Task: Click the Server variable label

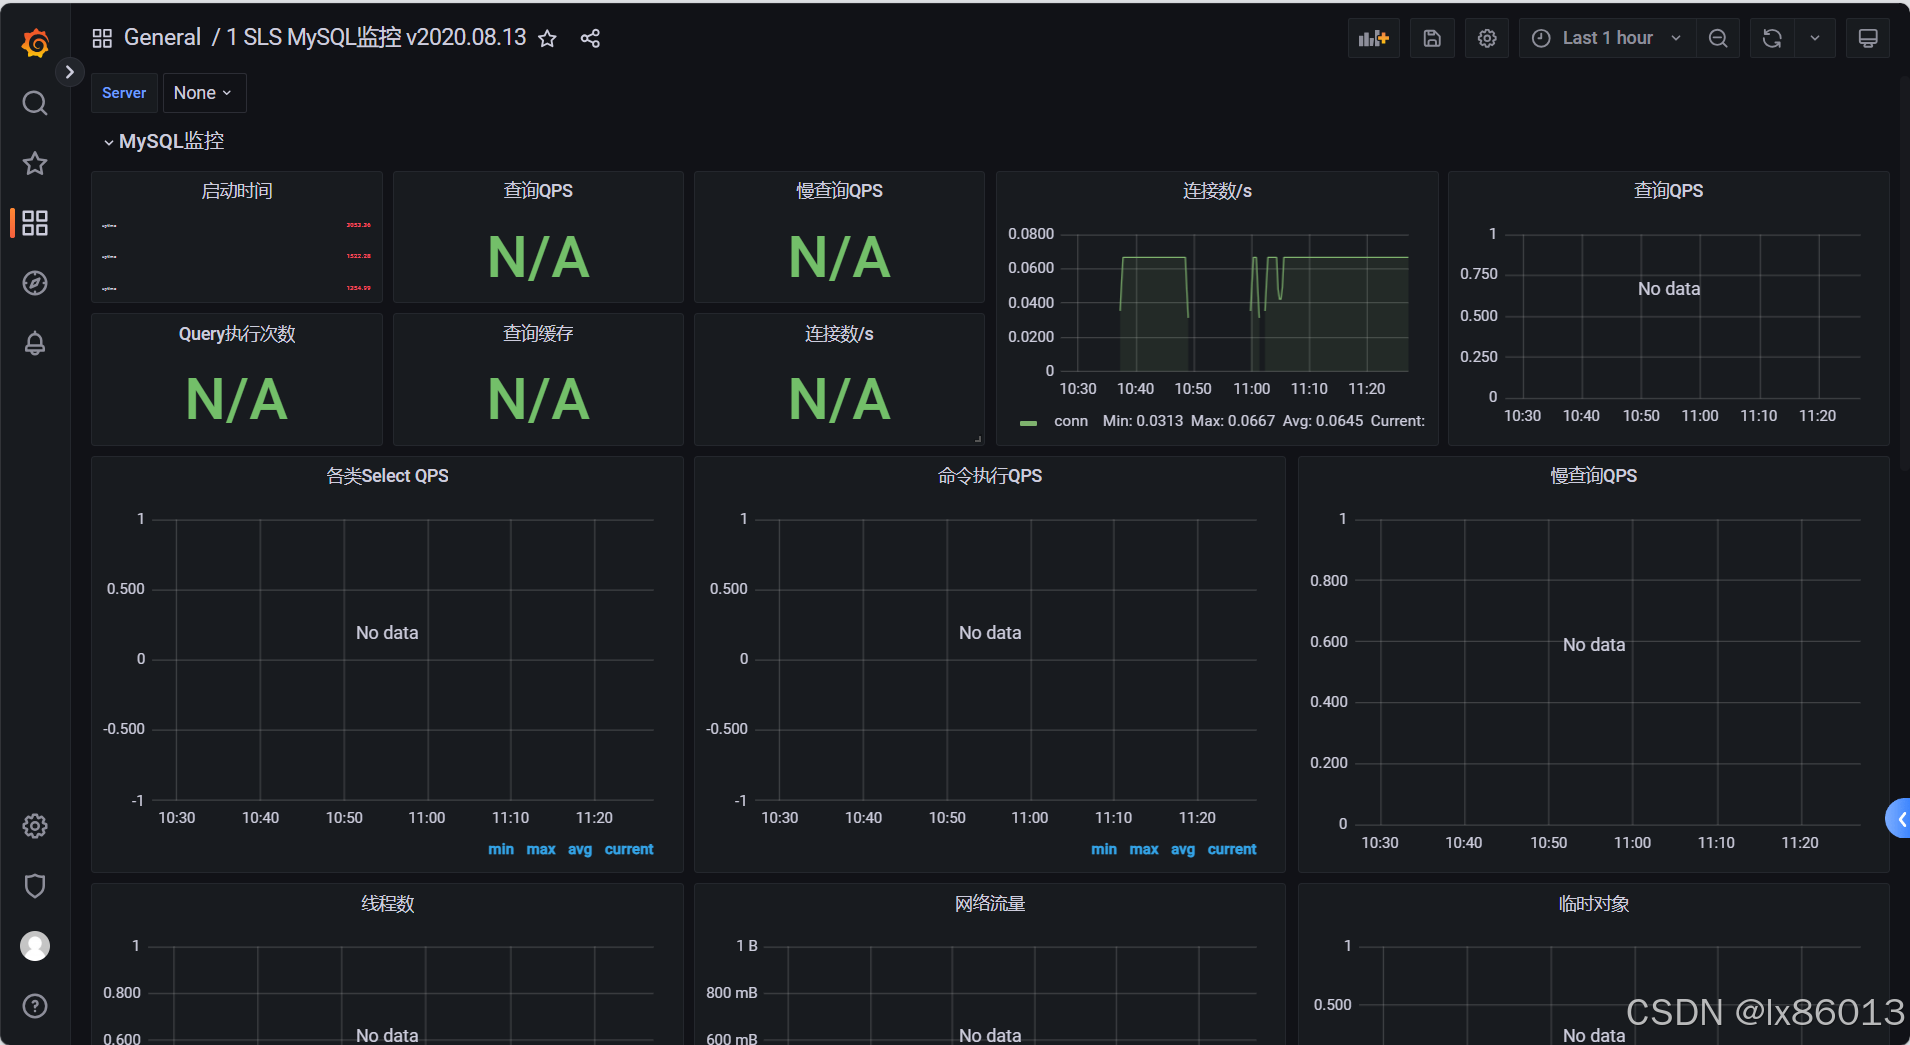Action: click(124, 93)
